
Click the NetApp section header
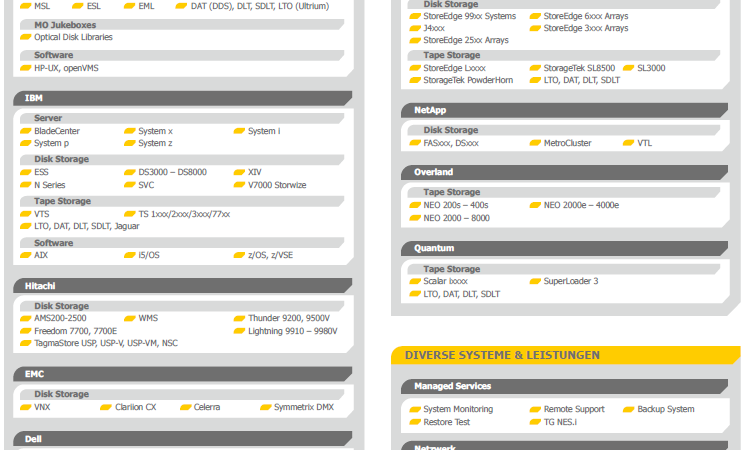point(564,110)
